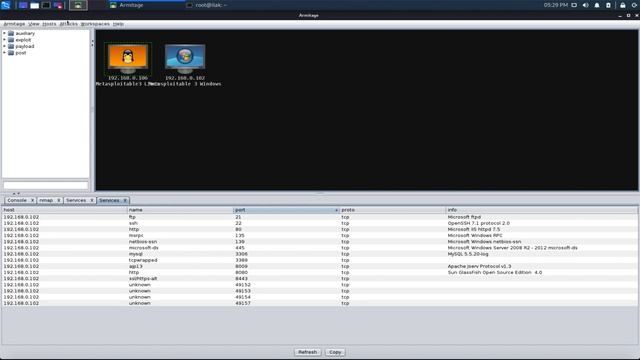
Task: Expand the payload module tree
Action: 4,47
